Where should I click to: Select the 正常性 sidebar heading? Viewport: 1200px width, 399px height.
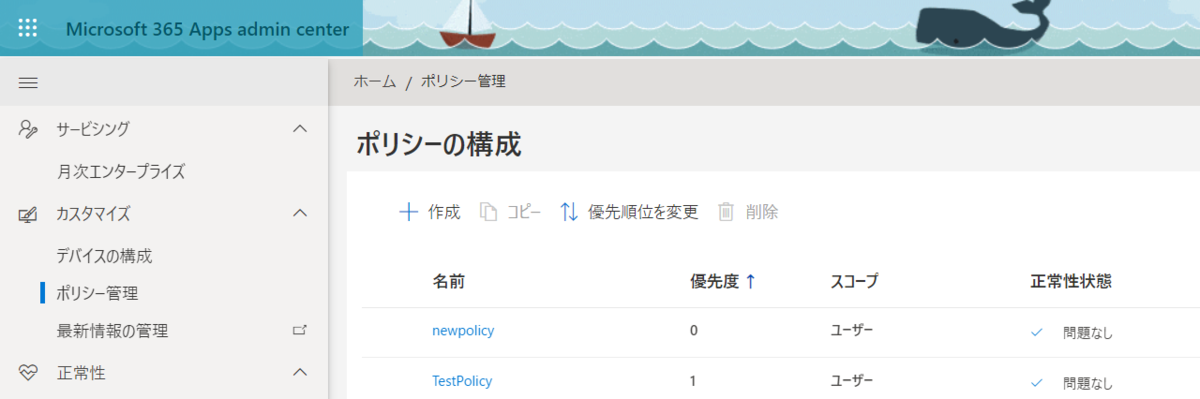pos(81,373)
